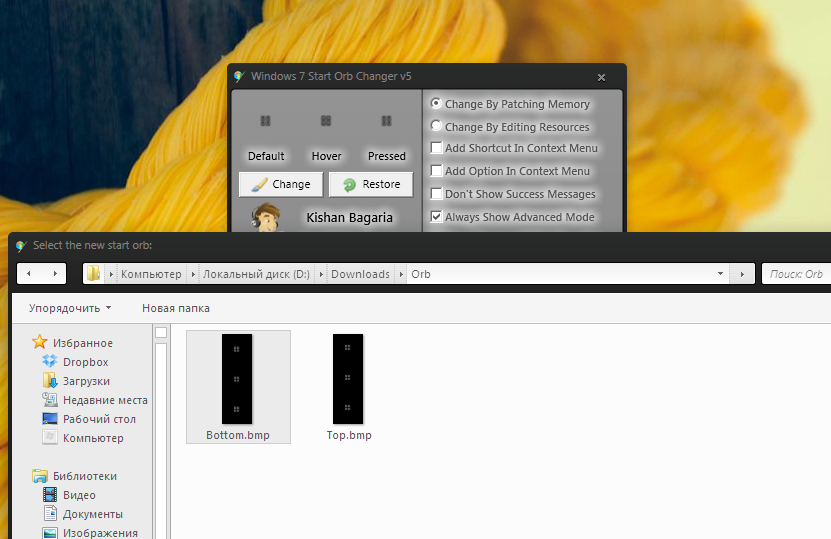The width and height of the screenshot is (831, 539).
Task: Click Orb breadcrumb segment
Action: 421,274
